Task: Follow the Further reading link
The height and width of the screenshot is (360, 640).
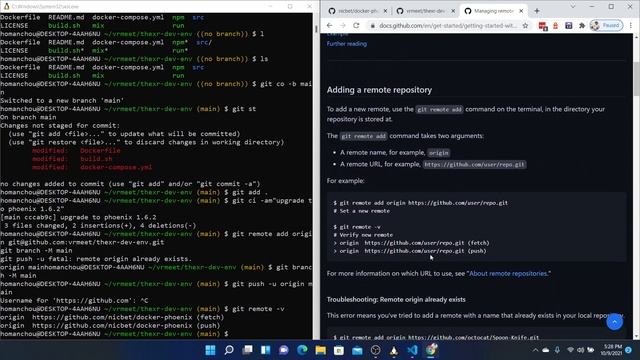Action: [x=347, y=44]
